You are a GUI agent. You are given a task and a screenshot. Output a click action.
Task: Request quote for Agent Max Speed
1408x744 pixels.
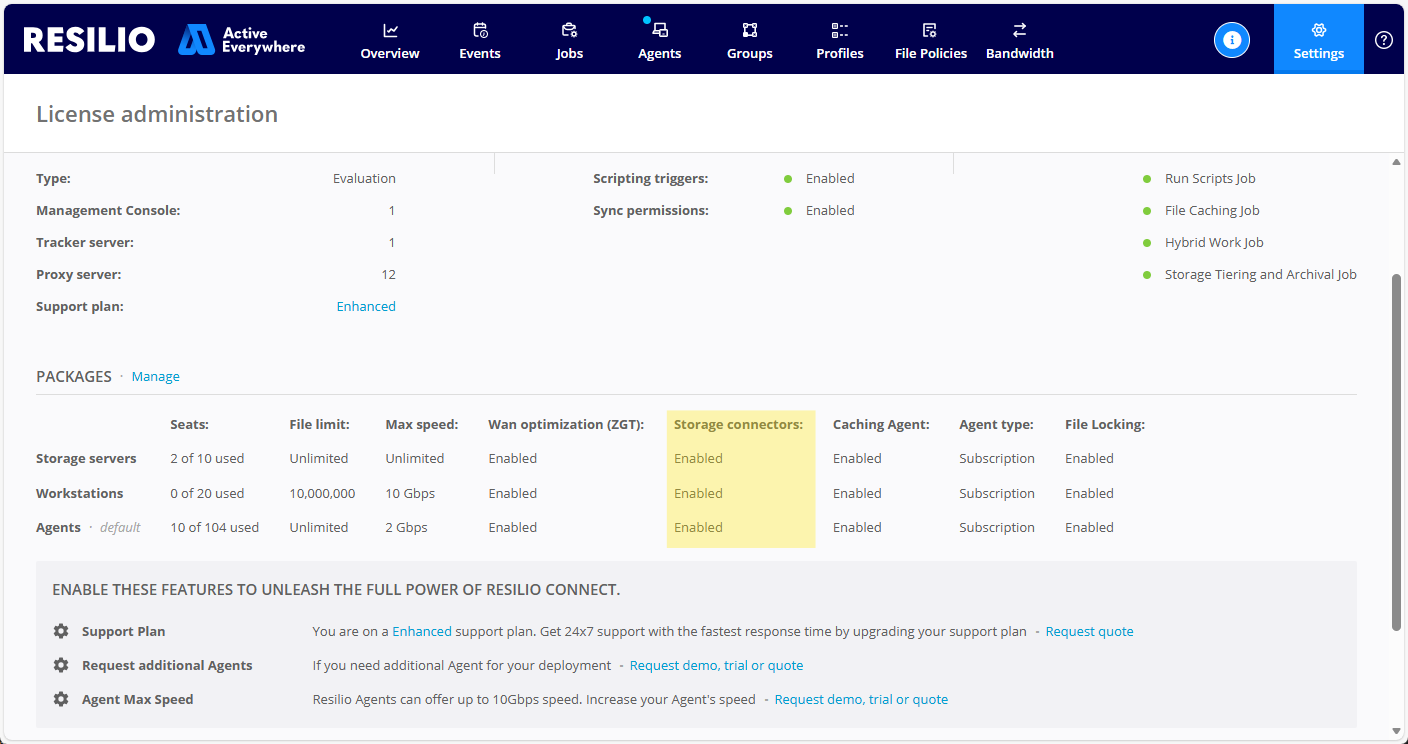click(x=861, y=700)
